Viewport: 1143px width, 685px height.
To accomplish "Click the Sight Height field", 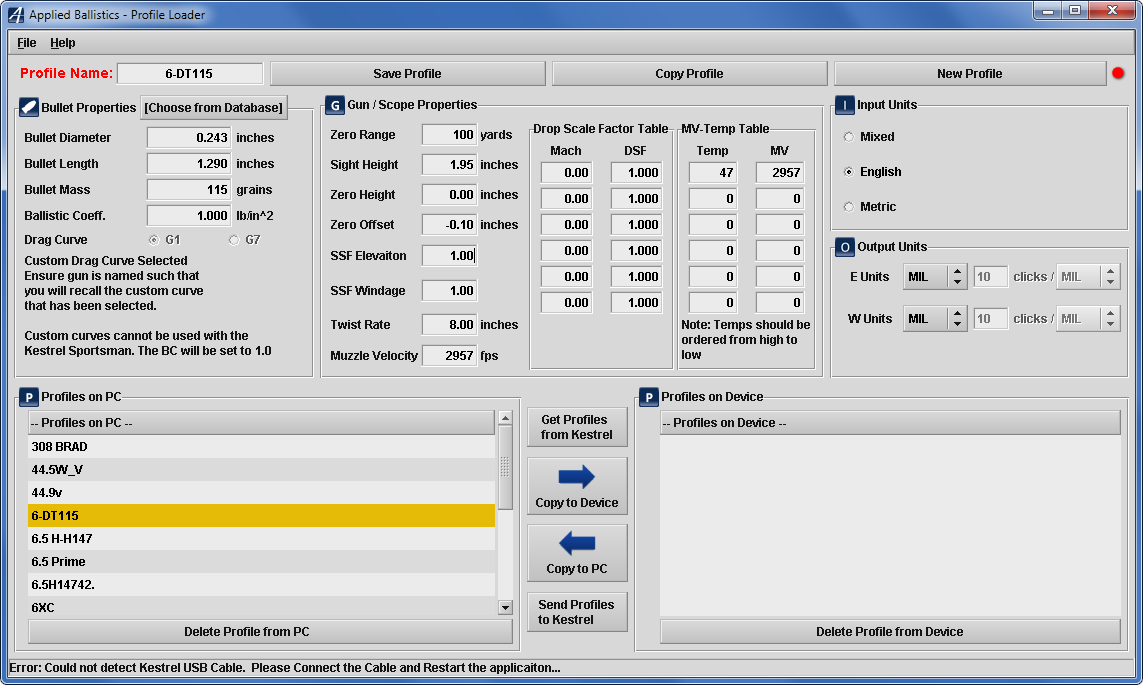I will click(x=449, y=165).
